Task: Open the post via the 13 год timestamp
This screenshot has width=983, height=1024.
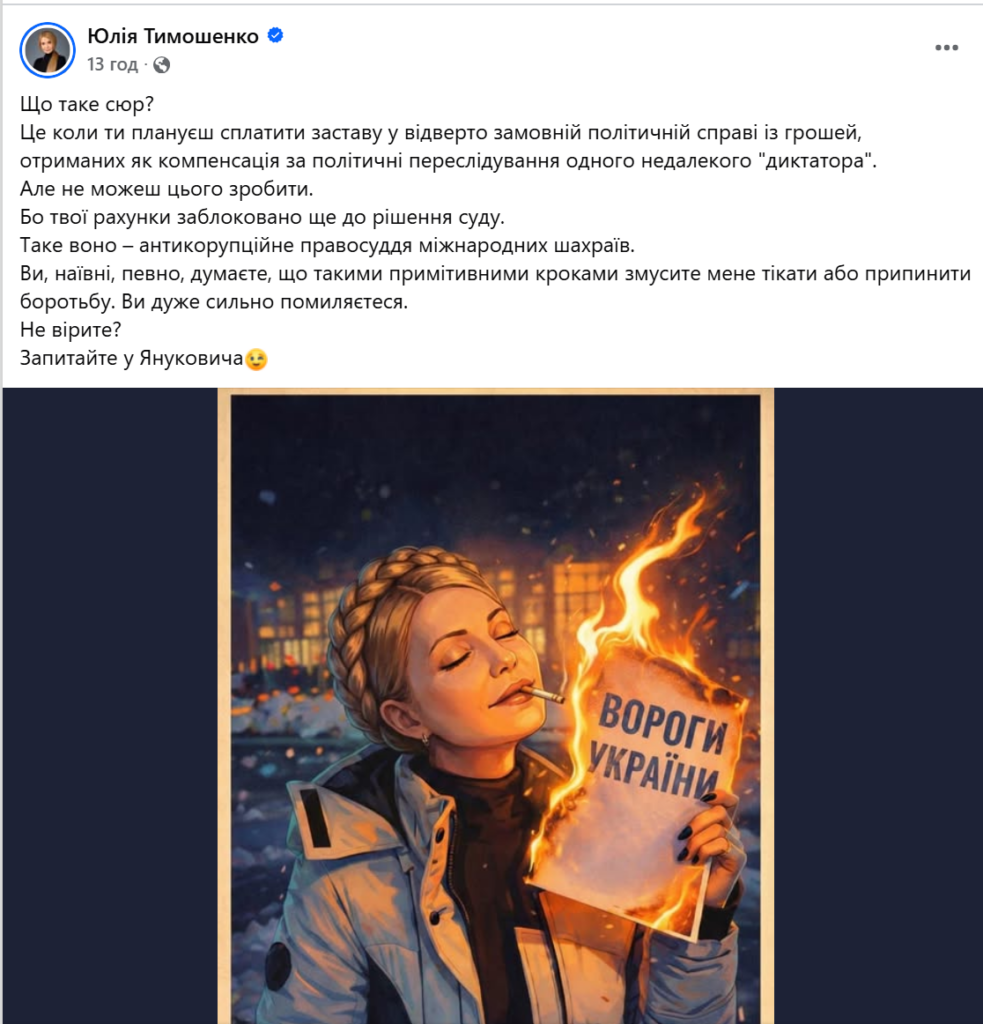Action: point(112,65)
